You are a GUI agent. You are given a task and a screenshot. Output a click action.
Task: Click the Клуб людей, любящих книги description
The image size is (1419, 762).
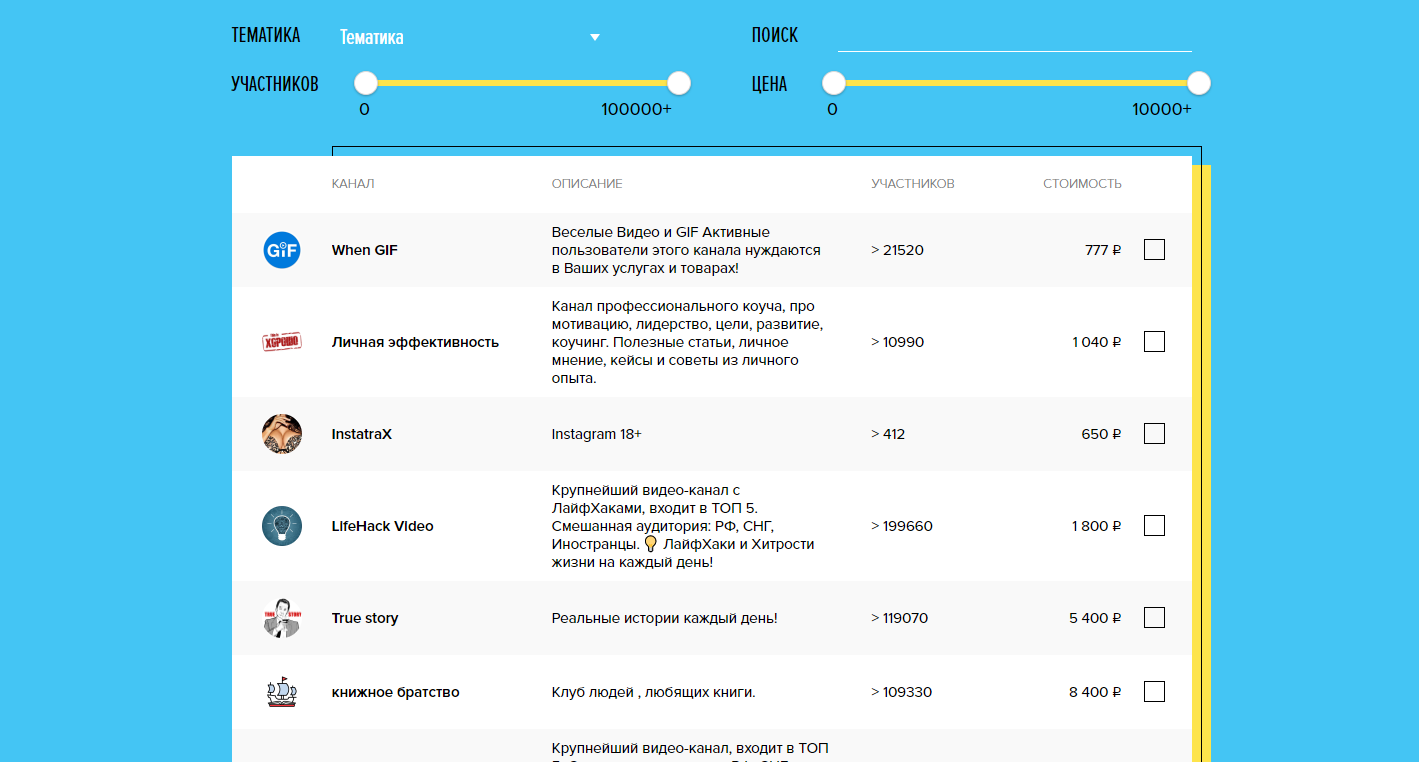coord(654,692)
